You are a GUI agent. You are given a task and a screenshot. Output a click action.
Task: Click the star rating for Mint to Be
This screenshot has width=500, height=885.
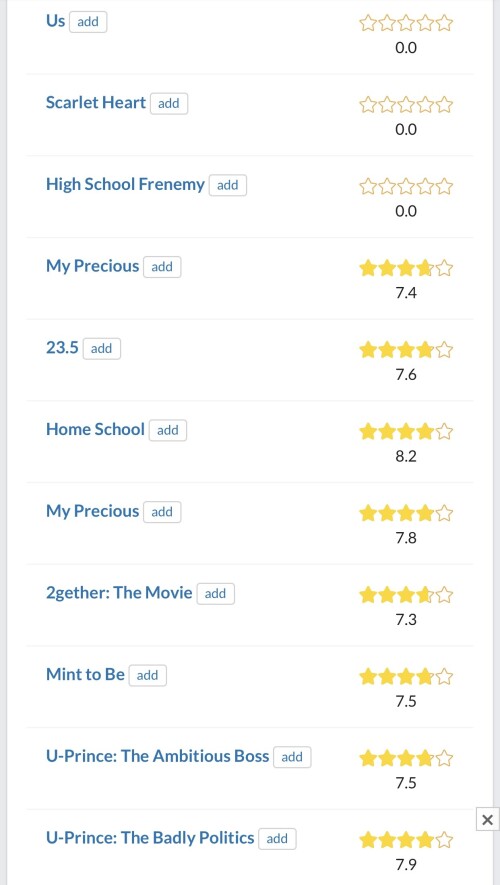[x=406, y=676]
